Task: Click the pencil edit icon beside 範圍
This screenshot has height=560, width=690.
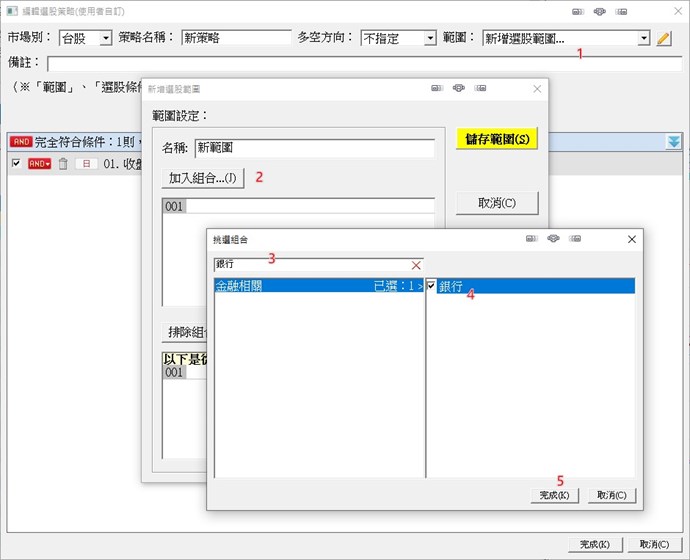Action: [665, 38]
